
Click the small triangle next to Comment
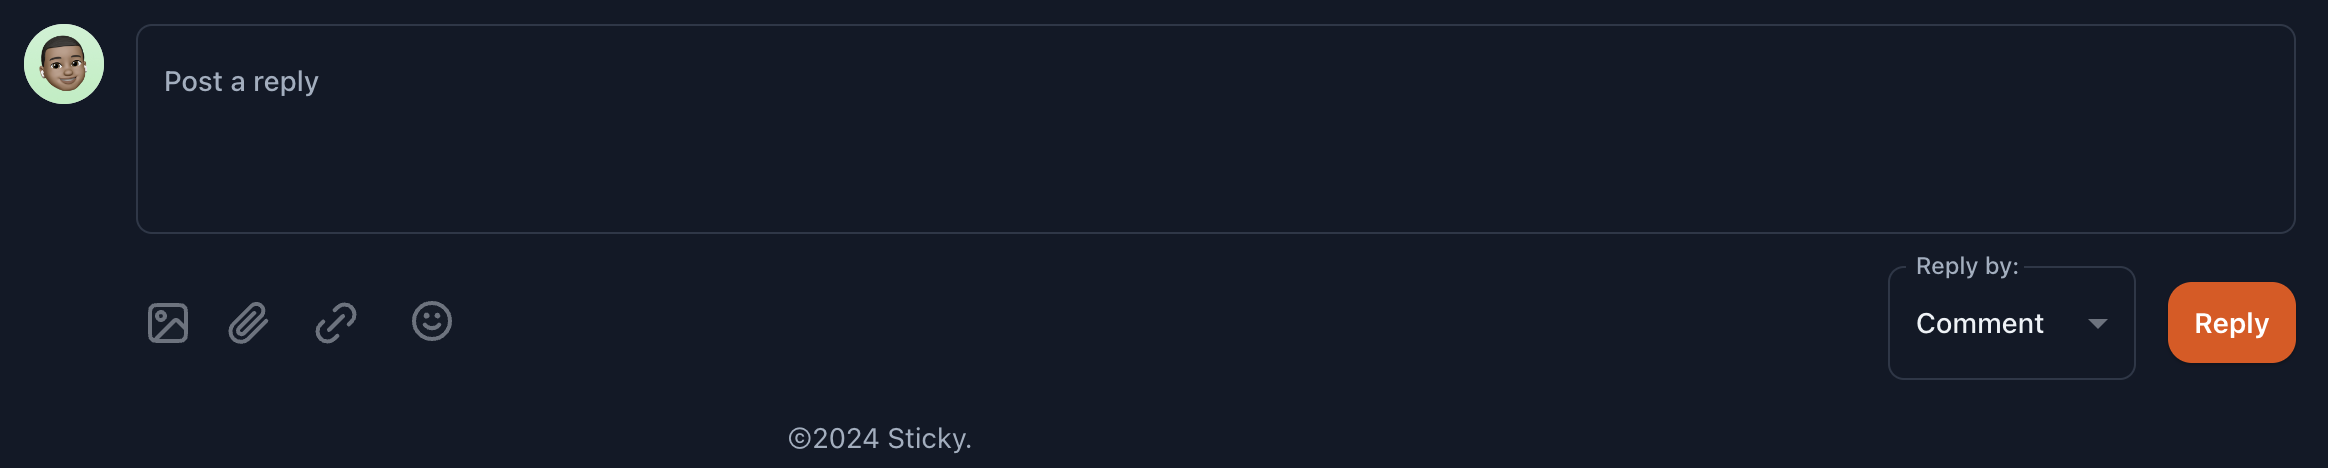click(2098, 323)
